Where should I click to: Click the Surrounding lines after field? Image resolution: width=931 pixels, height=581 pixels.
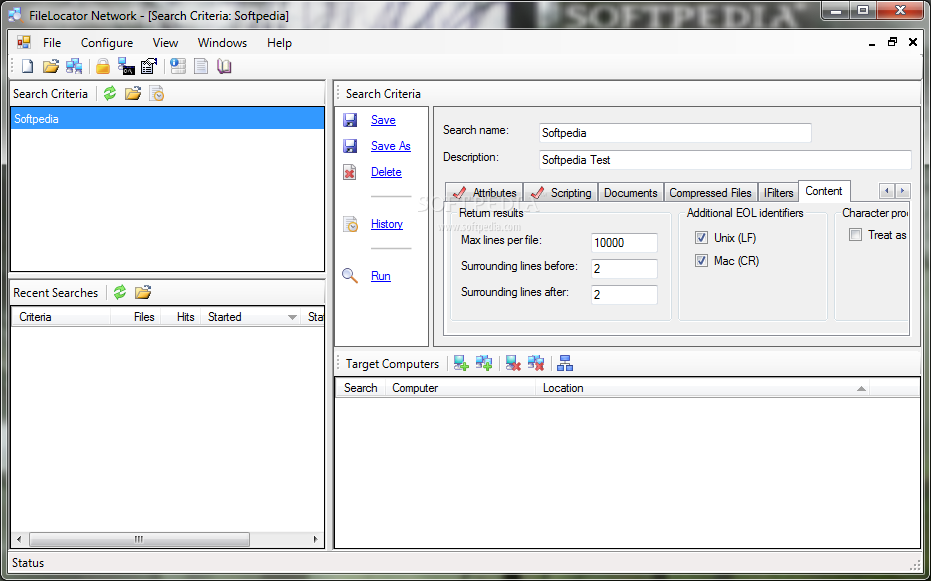tap(625, 294)
